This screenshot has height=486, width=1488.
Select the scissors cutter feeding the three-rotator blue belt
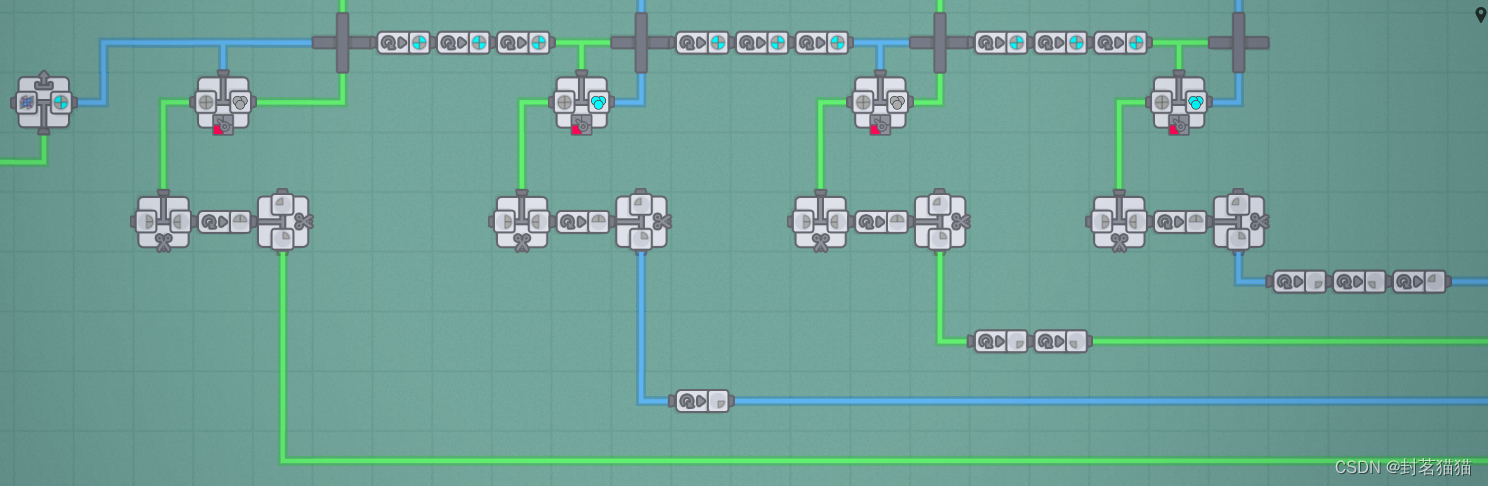(x=1239, y=221)
